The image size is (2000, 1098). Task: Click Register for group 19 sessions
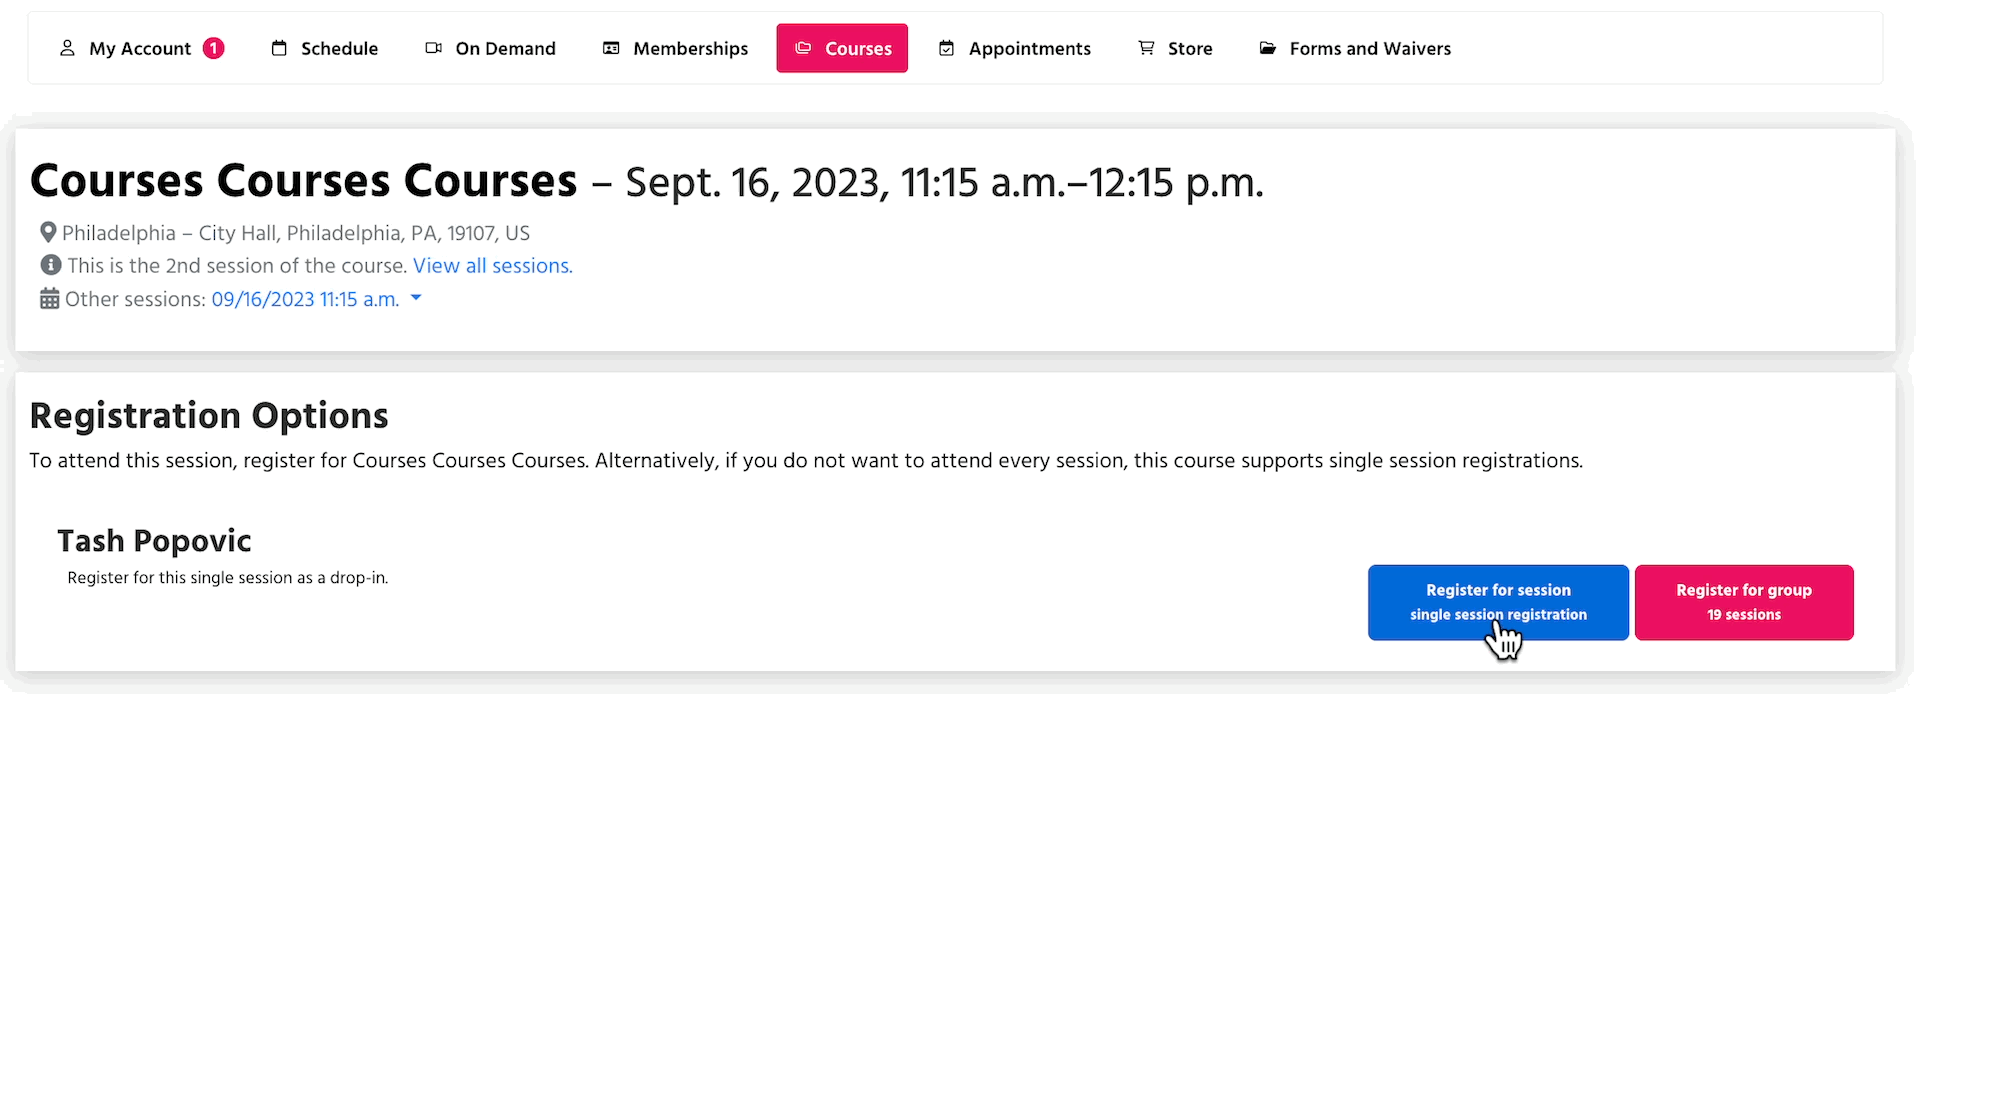[1744, 602]
